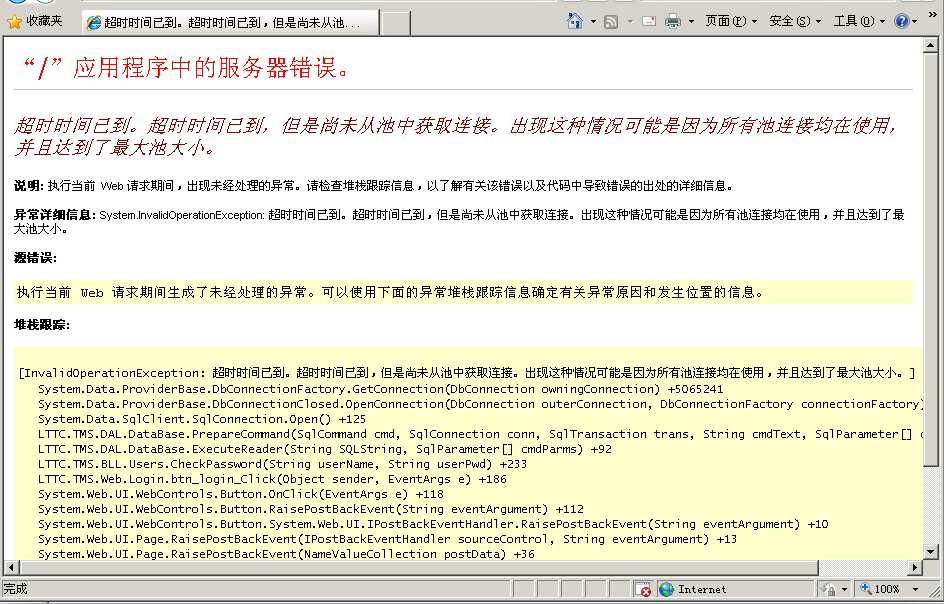Click the Home page icon
This screenshot has width=944, height=604.
pyautogui.click(x=575, y=21)
